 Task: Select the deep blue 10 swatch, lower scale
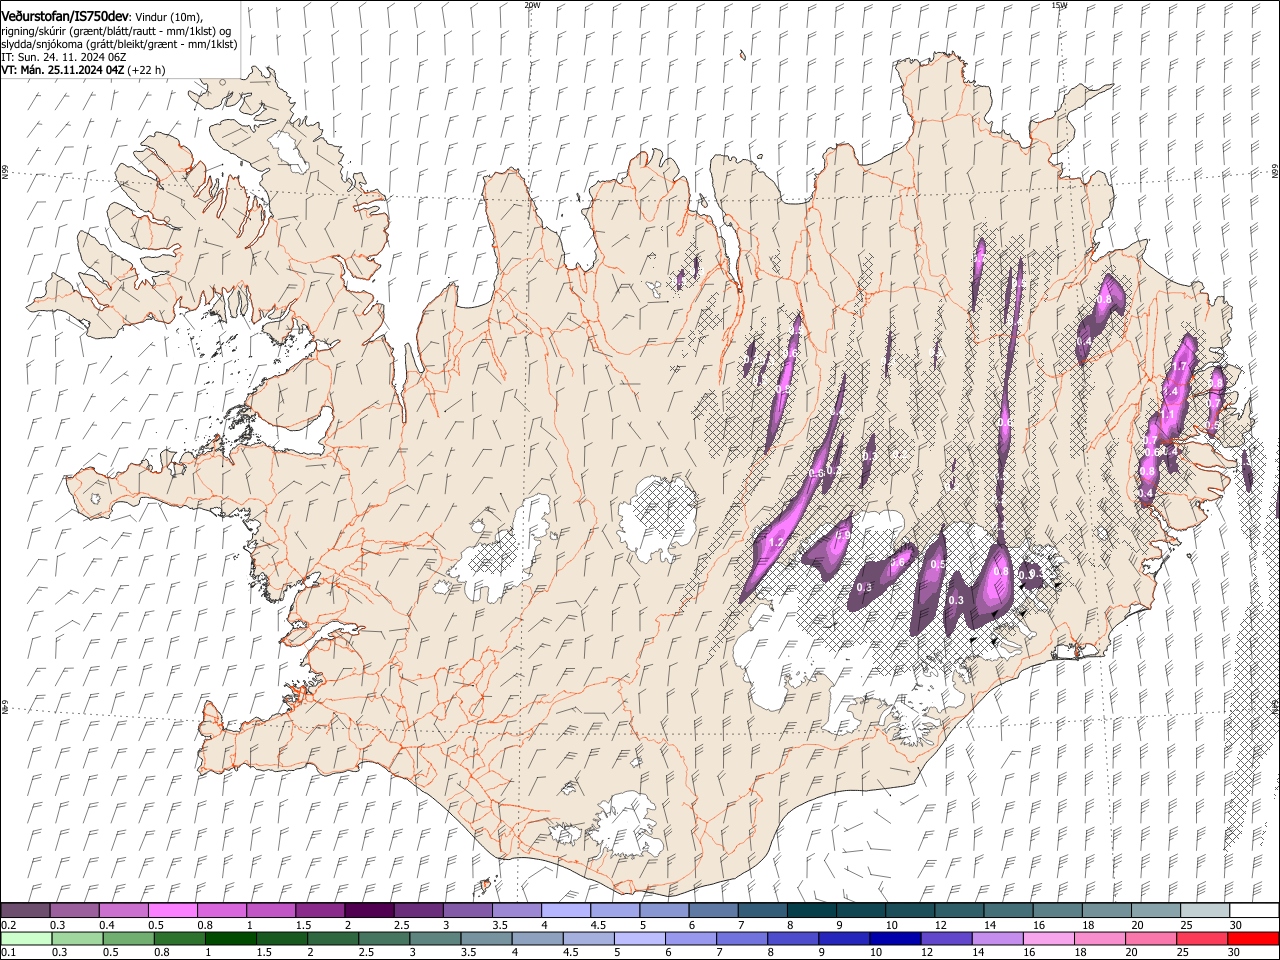click(x=896, y=938)
